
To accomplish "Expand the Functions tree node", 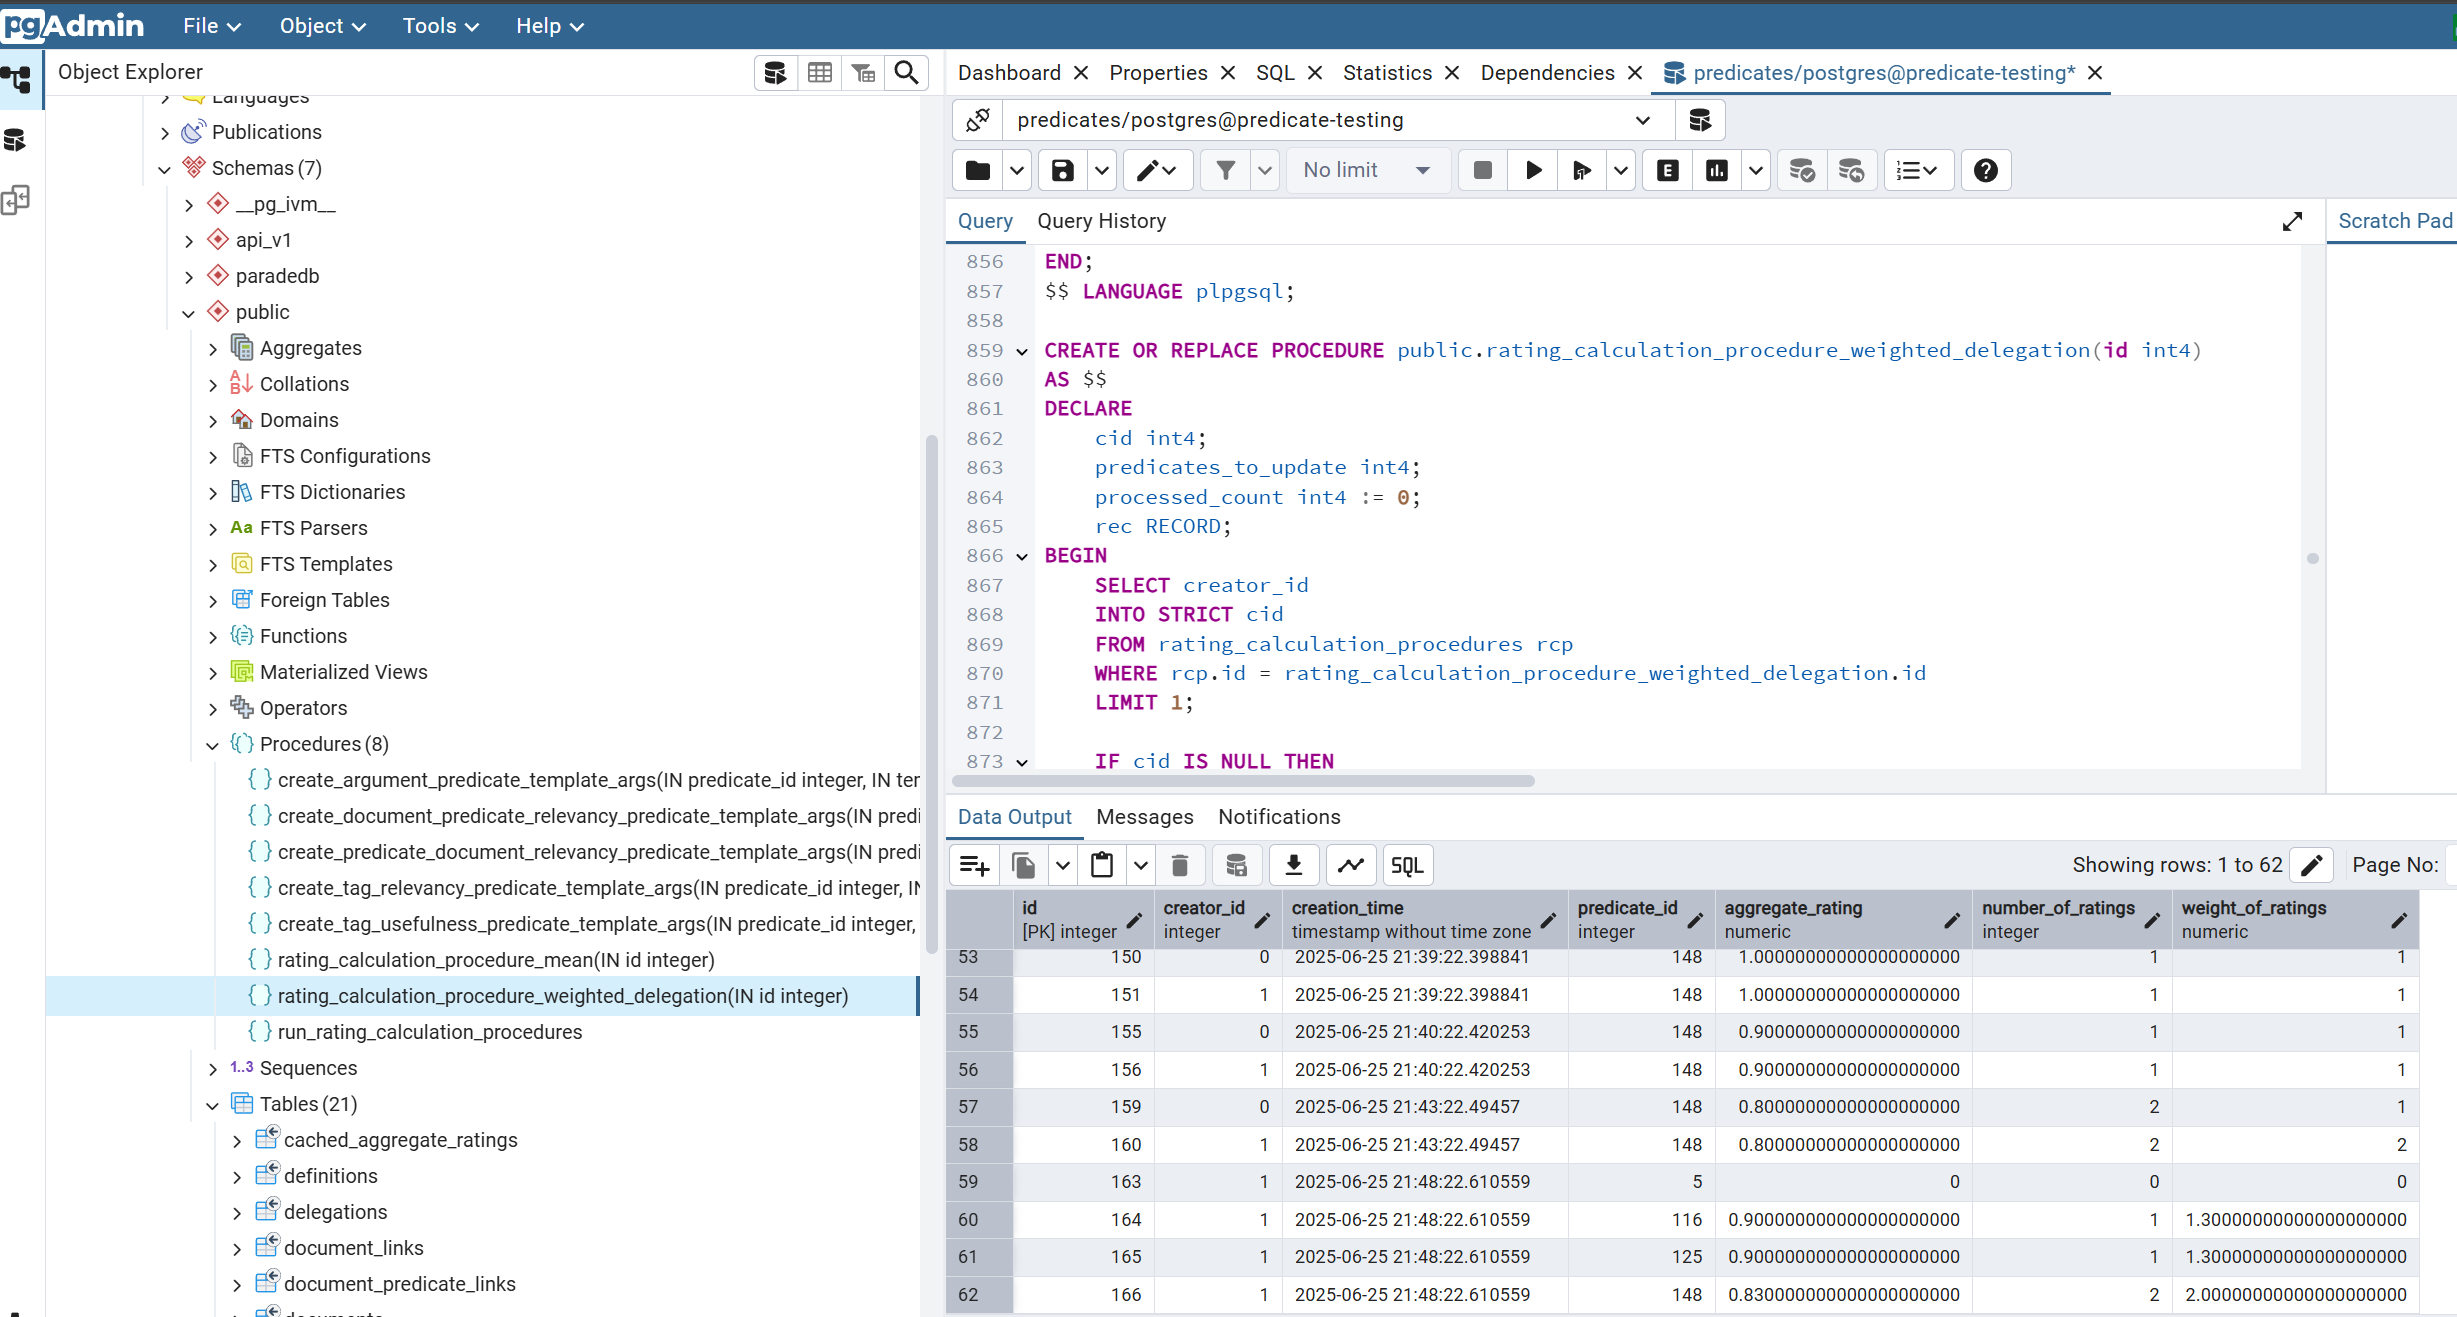I will (213, 637).
